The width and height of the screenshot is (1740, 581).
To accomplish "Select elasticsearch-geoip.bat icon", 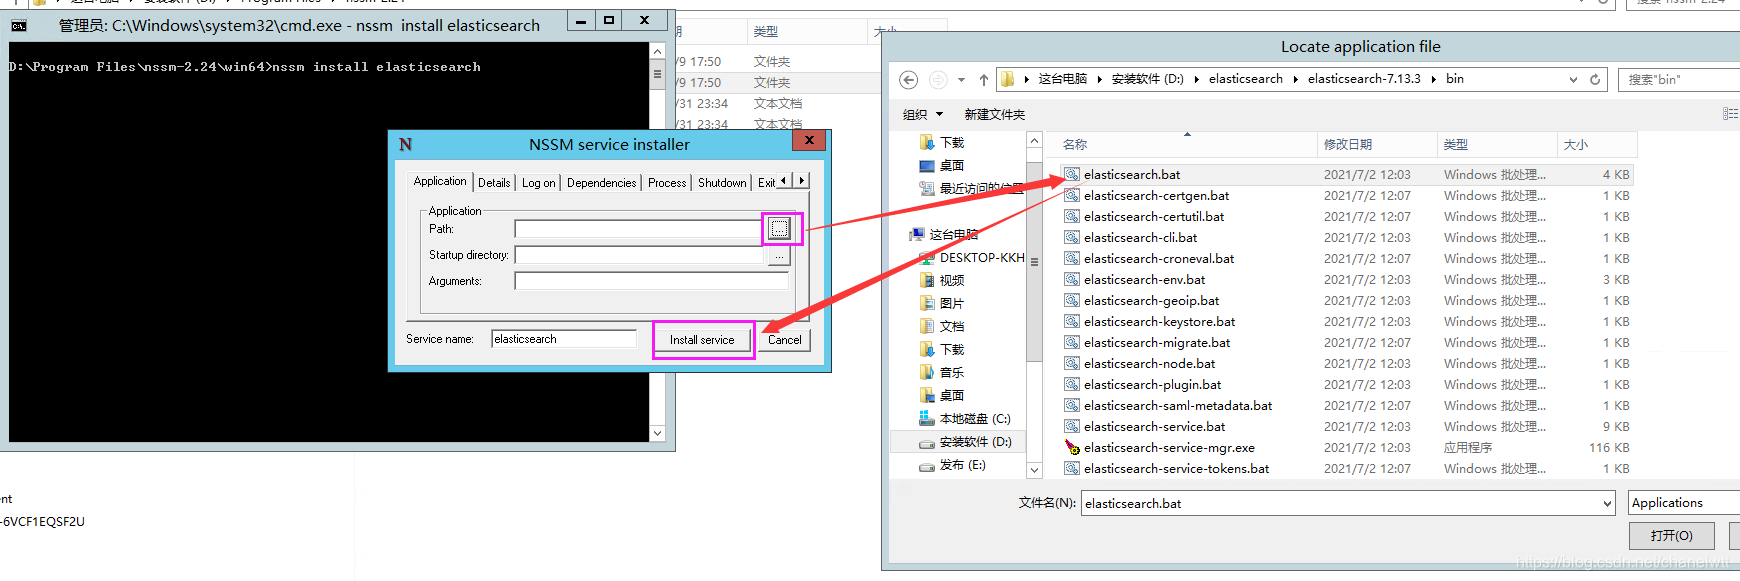I will pos(1071,300).
